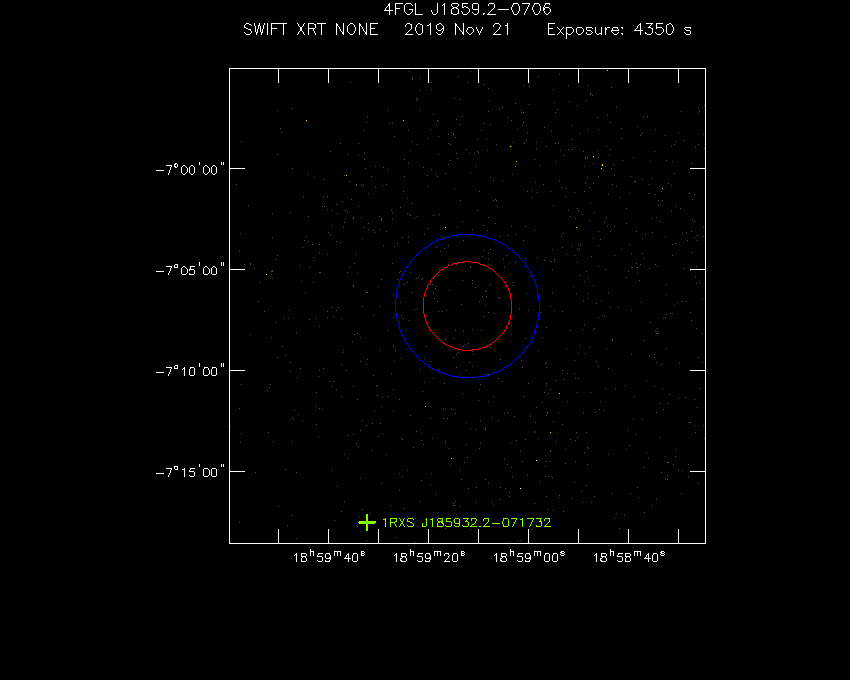Click the 18h59m20s right ascension label

pyautogui.click(x=429, y=557)
